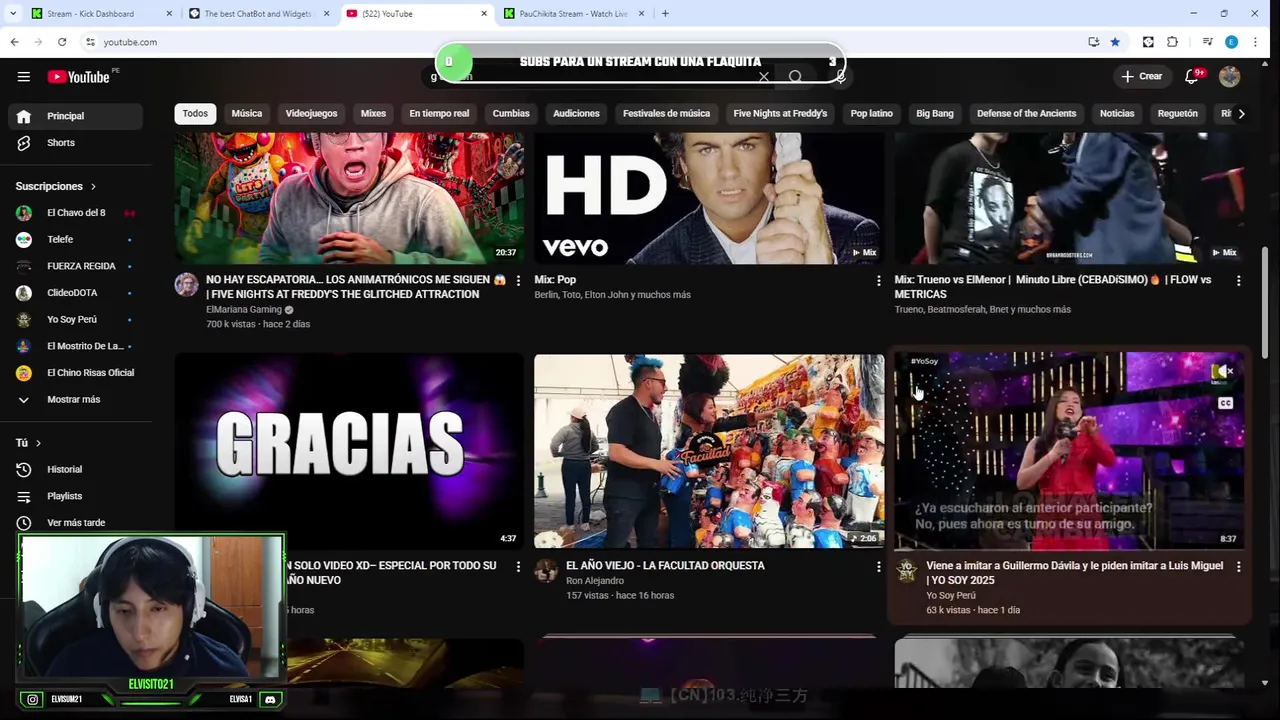This screenshot has height=720, width=1280.
Task: Select the Five Nights at Freddy's chip
Action: coord(780,114)
